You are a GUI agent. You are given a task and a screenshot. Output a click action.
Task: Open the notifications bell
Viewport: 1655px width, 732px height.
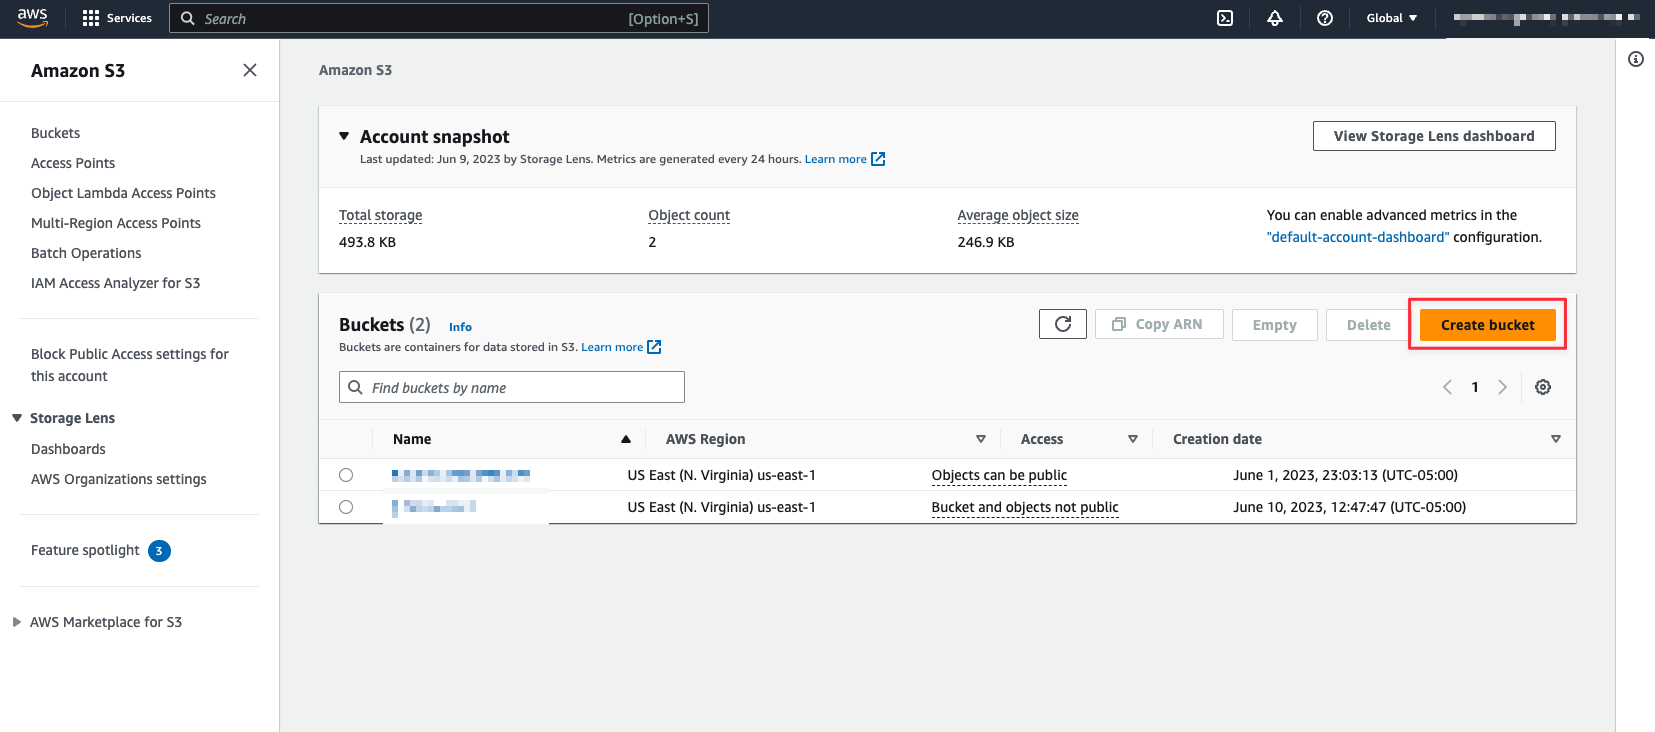coord(1275,18)
